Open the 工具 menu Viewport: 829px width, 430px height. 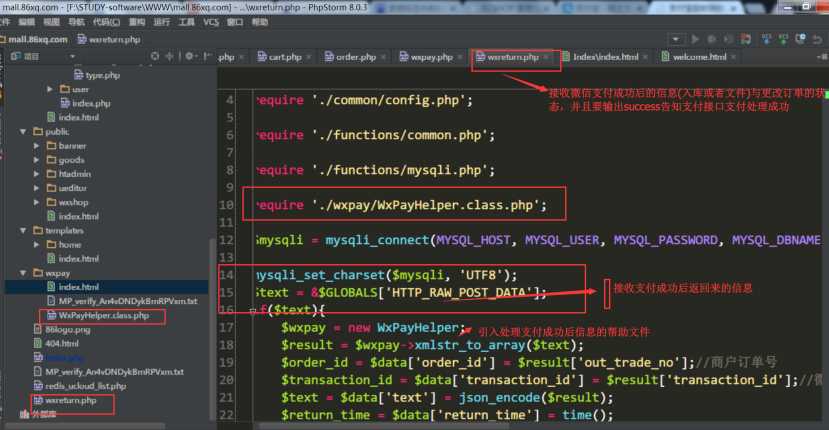[187, 22]
